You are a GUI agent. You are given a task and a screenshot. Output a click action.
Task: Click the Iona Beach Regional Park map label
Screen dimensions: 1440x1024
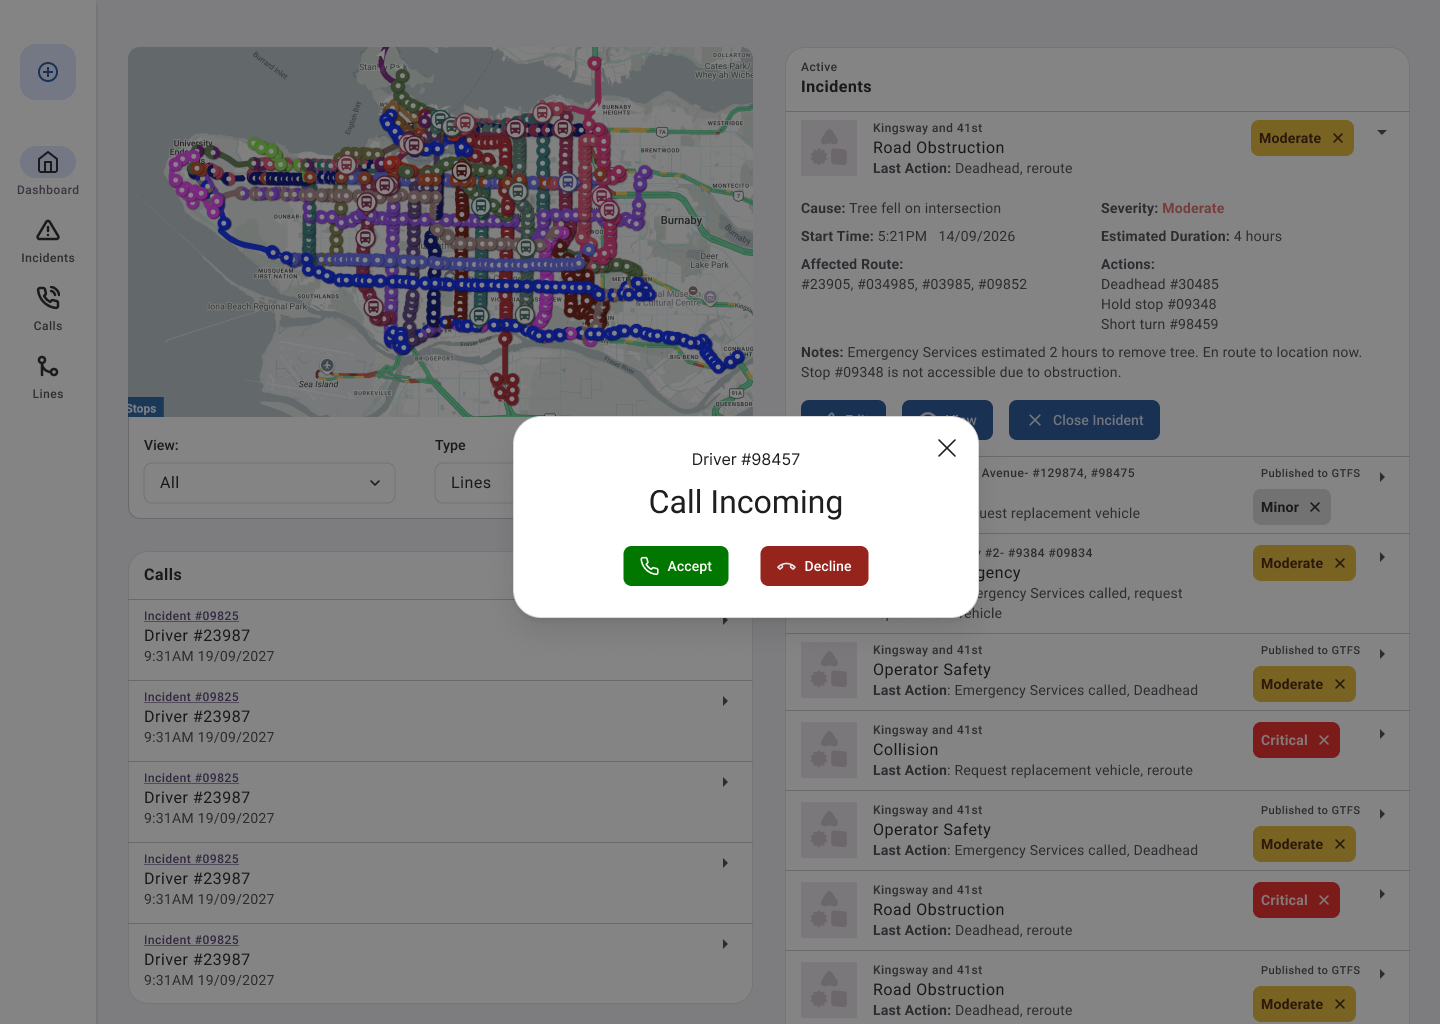pos(258,307)
